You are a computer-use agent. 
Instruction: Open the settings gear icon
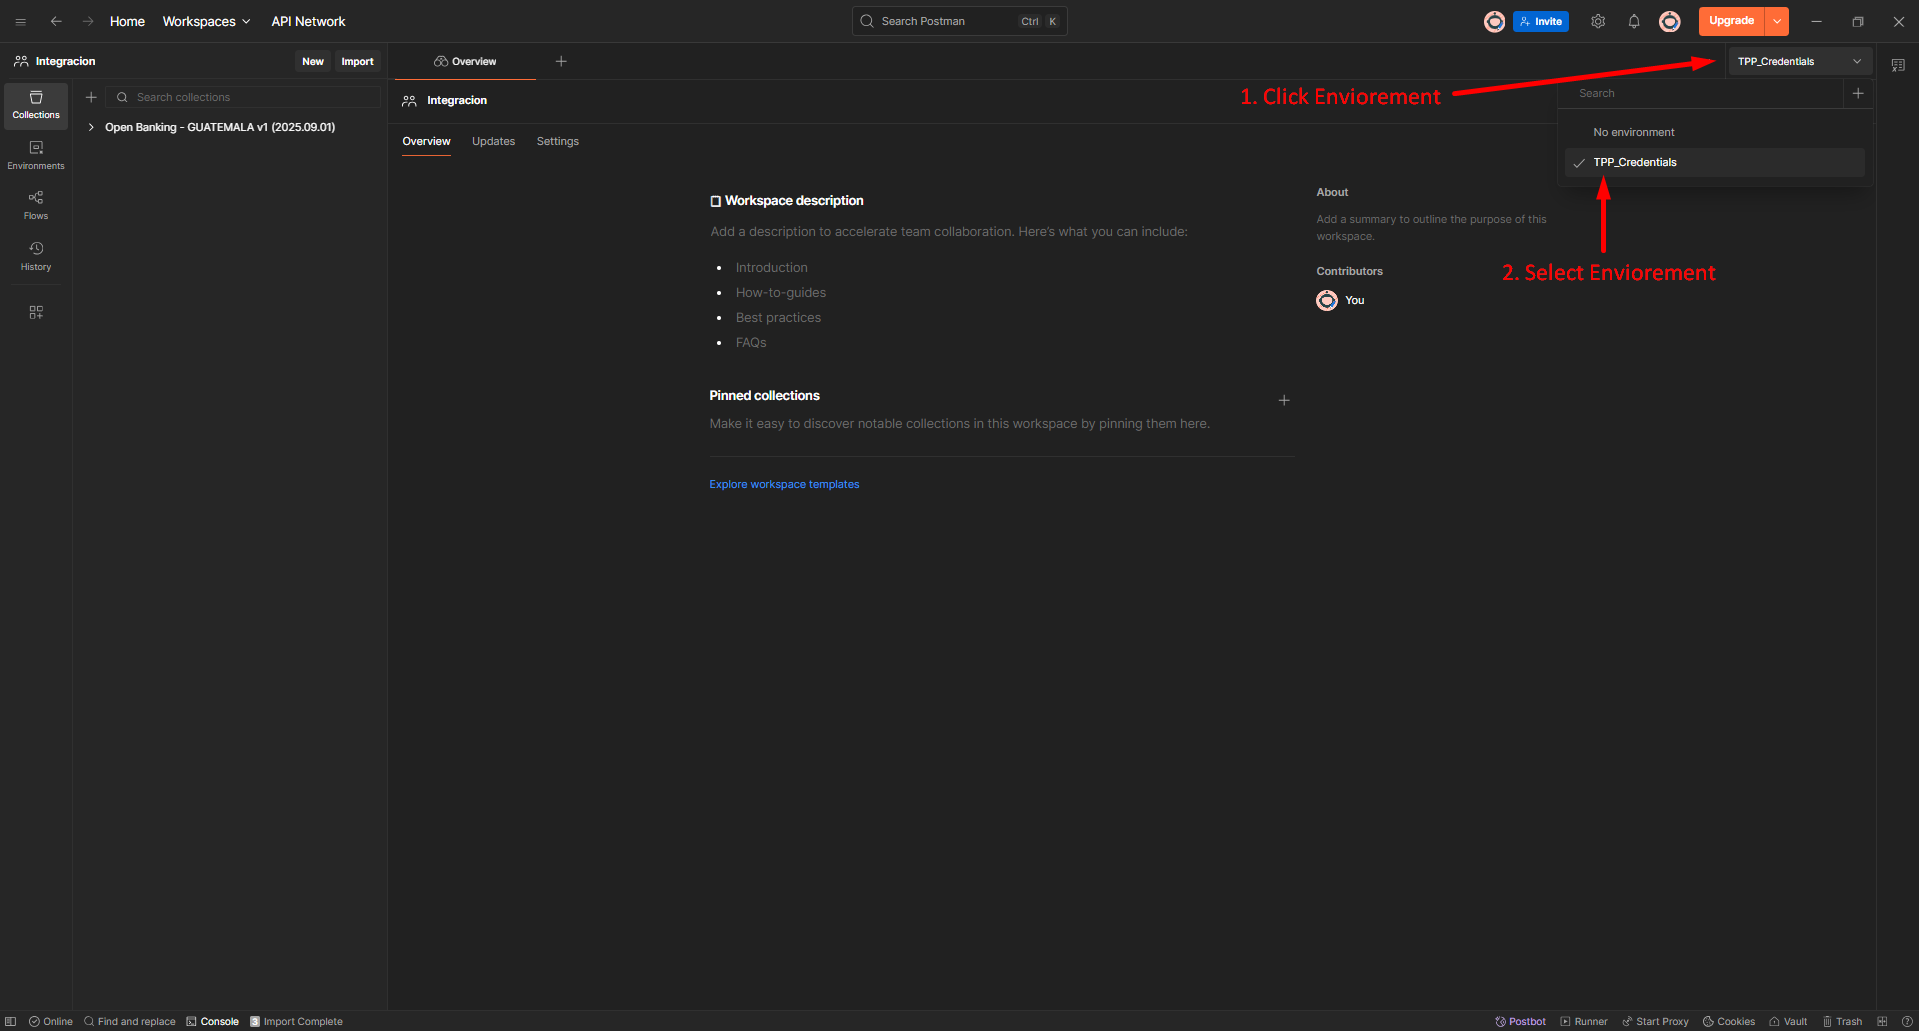click(x=1598, y=21)
